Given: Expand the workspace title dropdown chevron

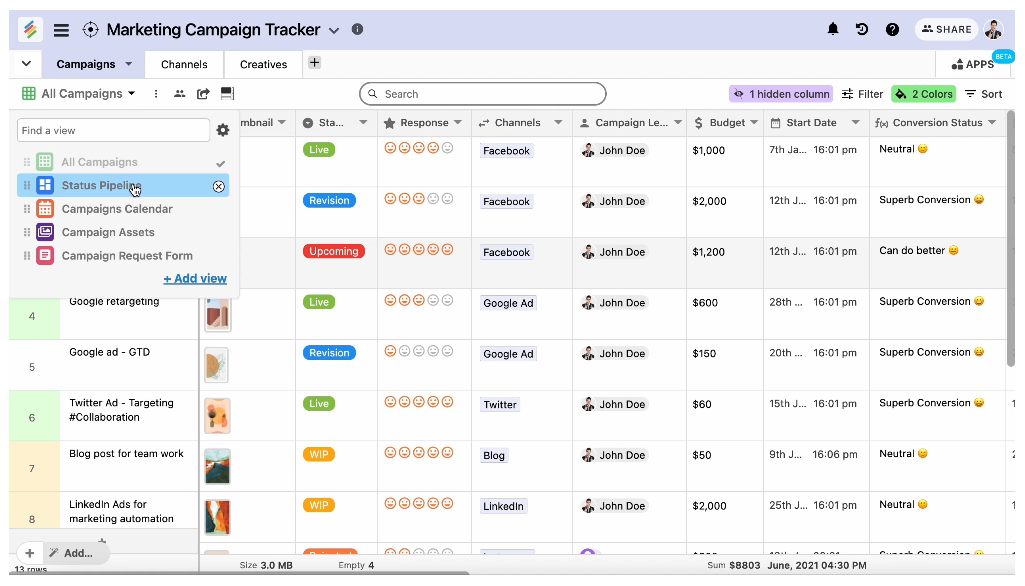Looking at the screenshot, I should [x=334, y=30].
